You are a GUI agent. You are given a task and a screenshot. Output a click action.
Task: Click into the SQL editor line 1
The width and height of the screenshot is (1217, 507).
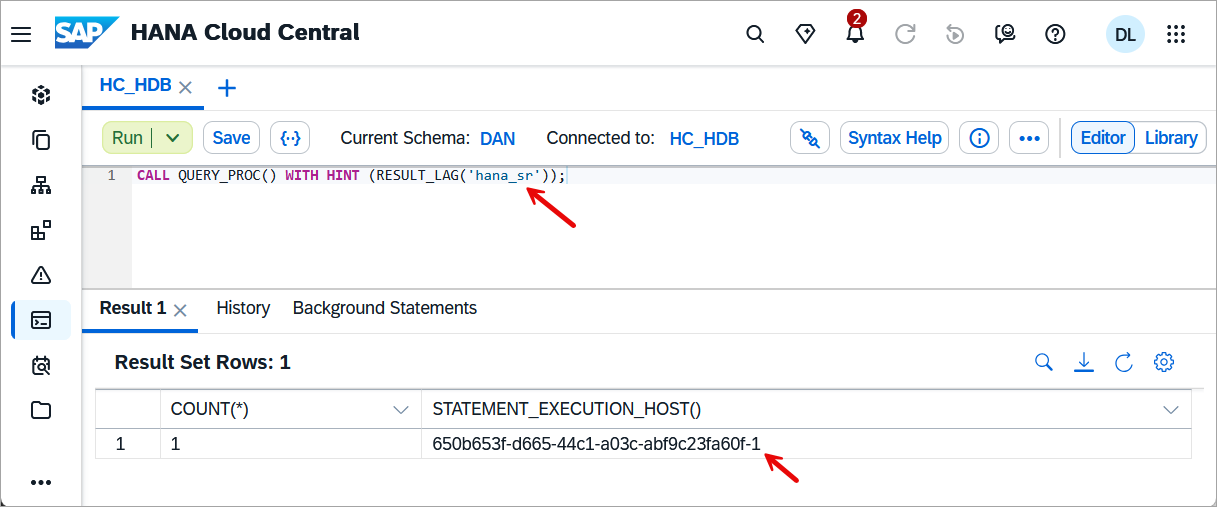(x=674, y=176)
